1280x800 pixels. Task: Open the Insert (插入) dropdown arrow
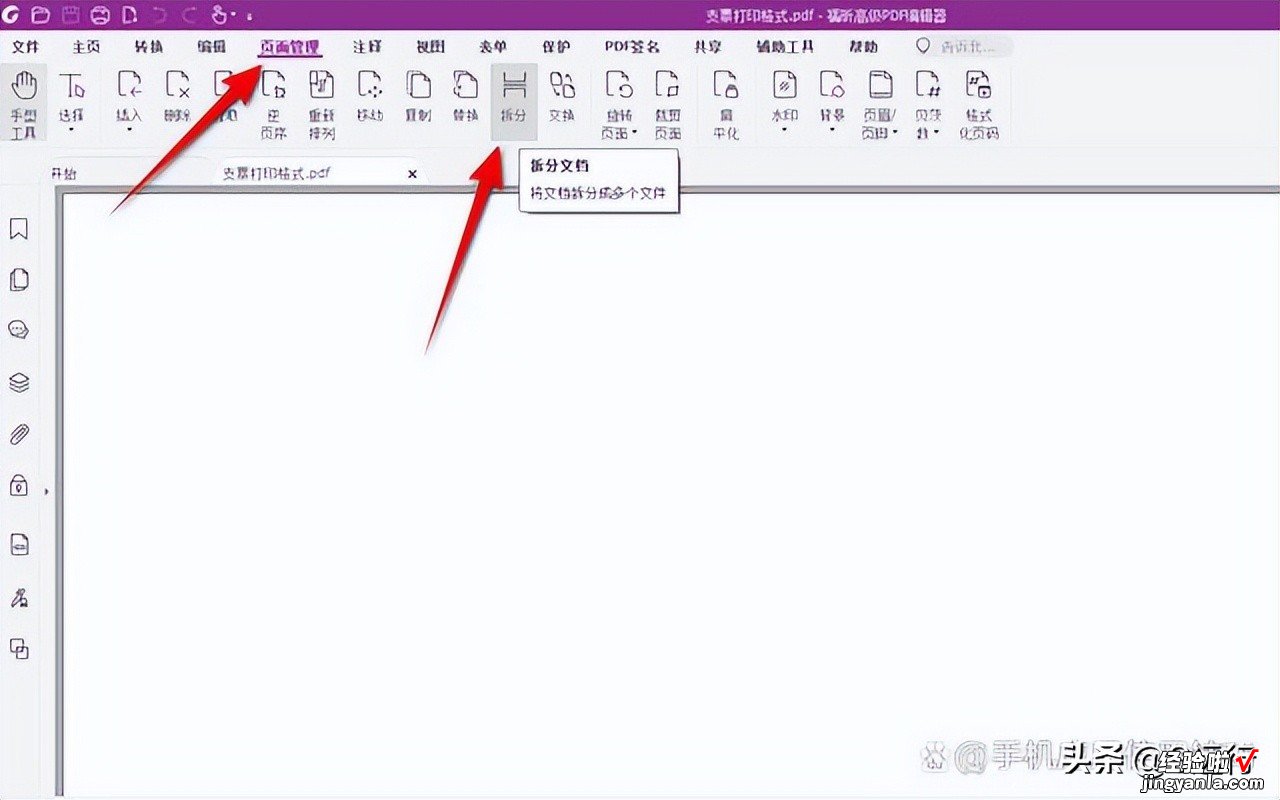pyautogui.click(x=129, y=130)
